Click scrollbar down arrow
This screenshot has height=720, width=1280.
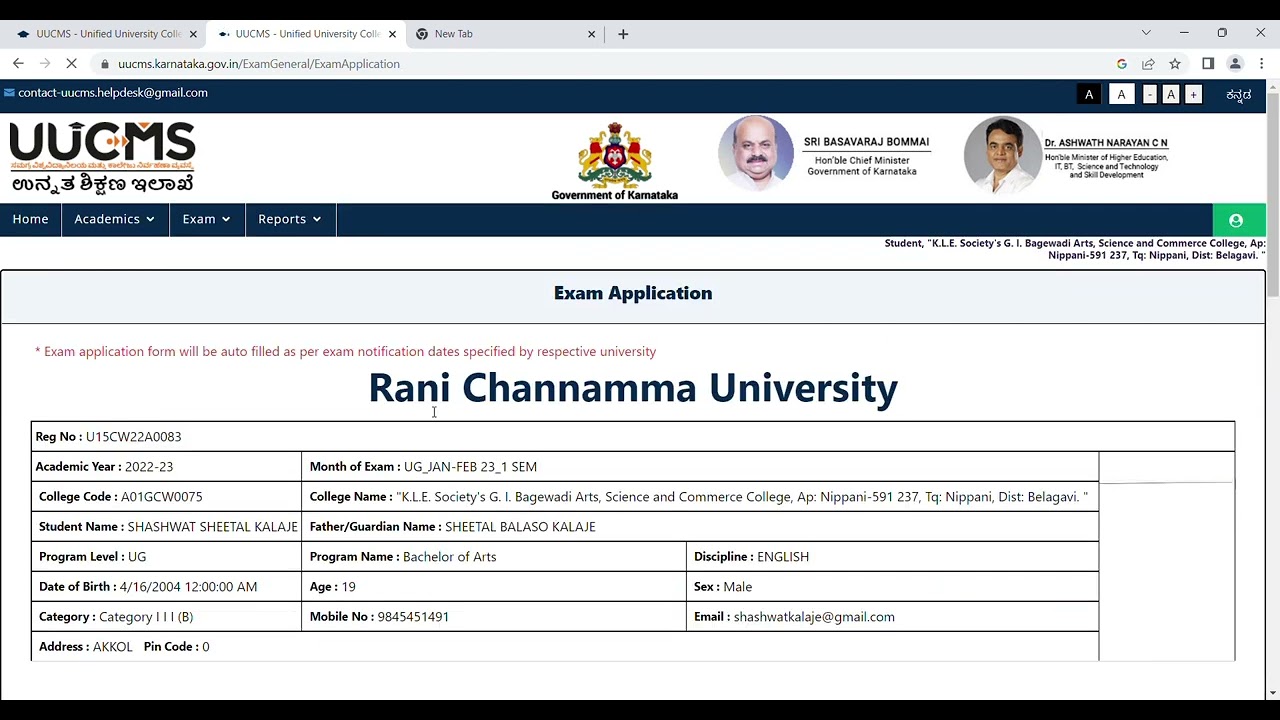pos(1272,692)
